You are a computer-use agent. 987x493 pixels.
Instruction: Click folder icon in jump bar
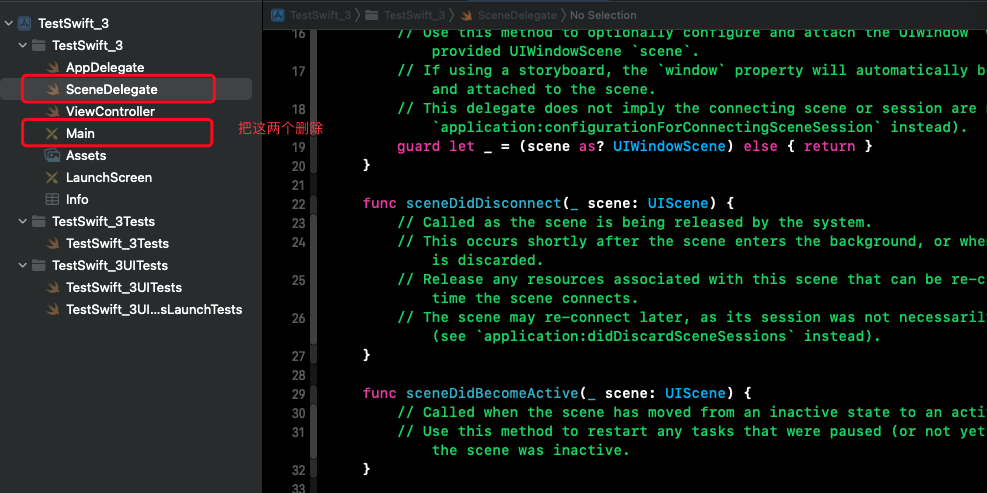pyautogui.click(x=372, y=15)
